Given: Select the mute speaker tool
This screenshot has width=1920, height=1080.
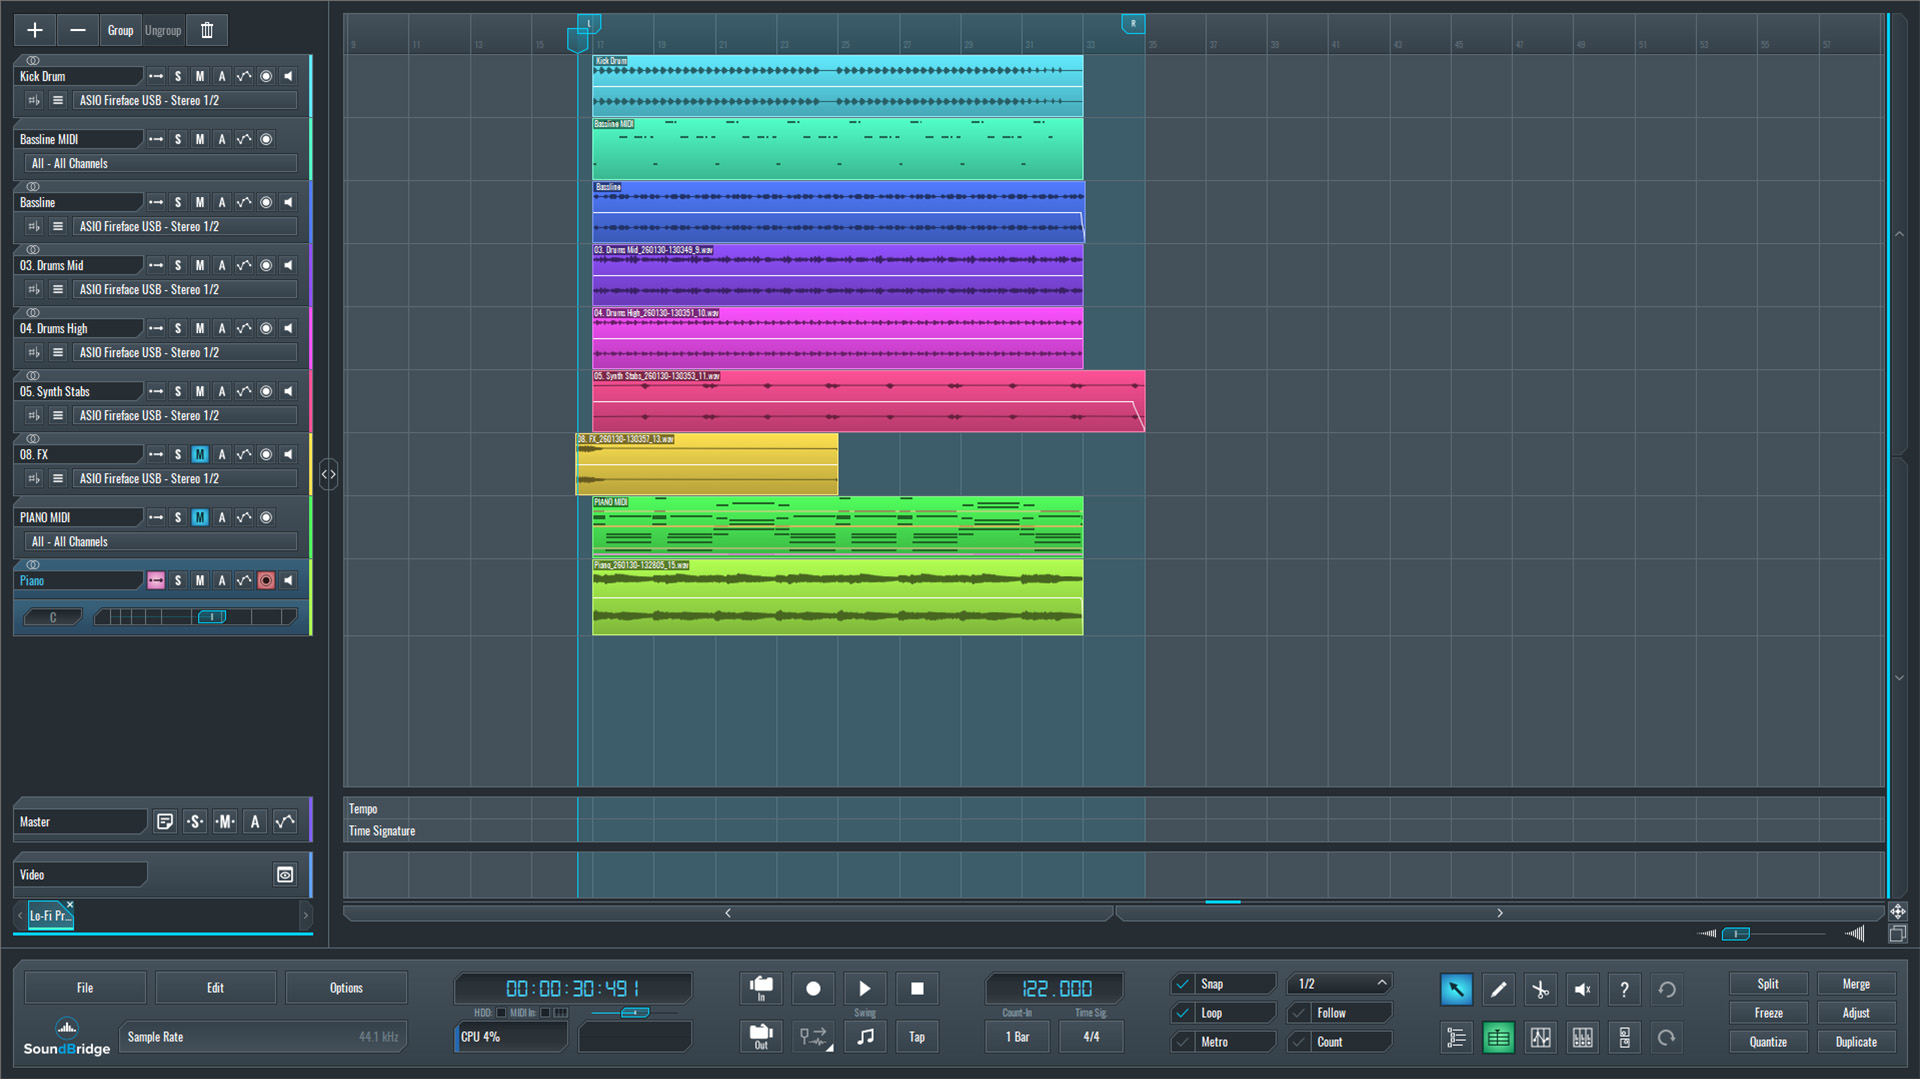Looking at the screenshot, I should tap(1582, 989).
